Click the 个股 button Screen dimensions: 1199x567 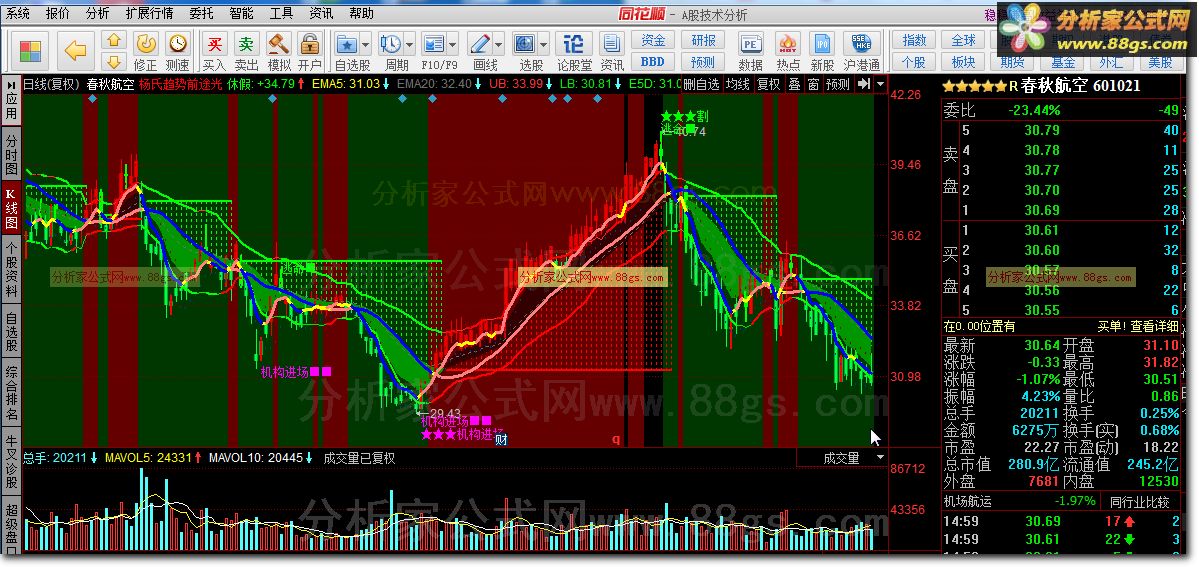pyautogui.click(x=915, y=62)
